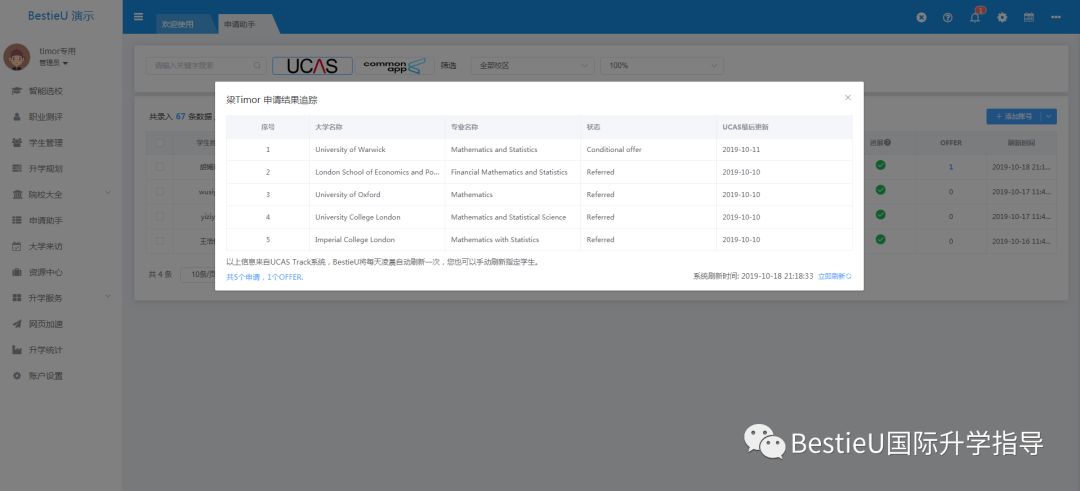The image size is (1080, 491).
Task: Click green check icon in 2019-10-18 row
Action: pos(880,165)
